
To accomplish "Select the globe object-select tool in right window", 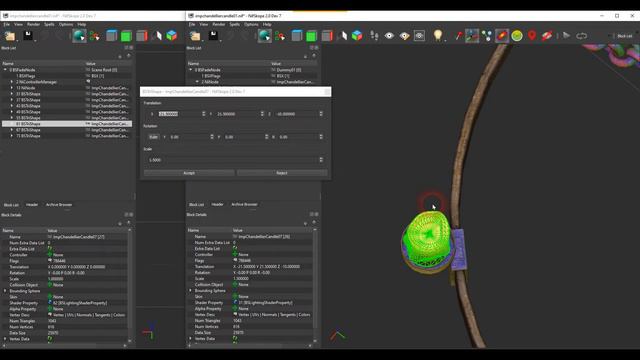I will (264, 36).
